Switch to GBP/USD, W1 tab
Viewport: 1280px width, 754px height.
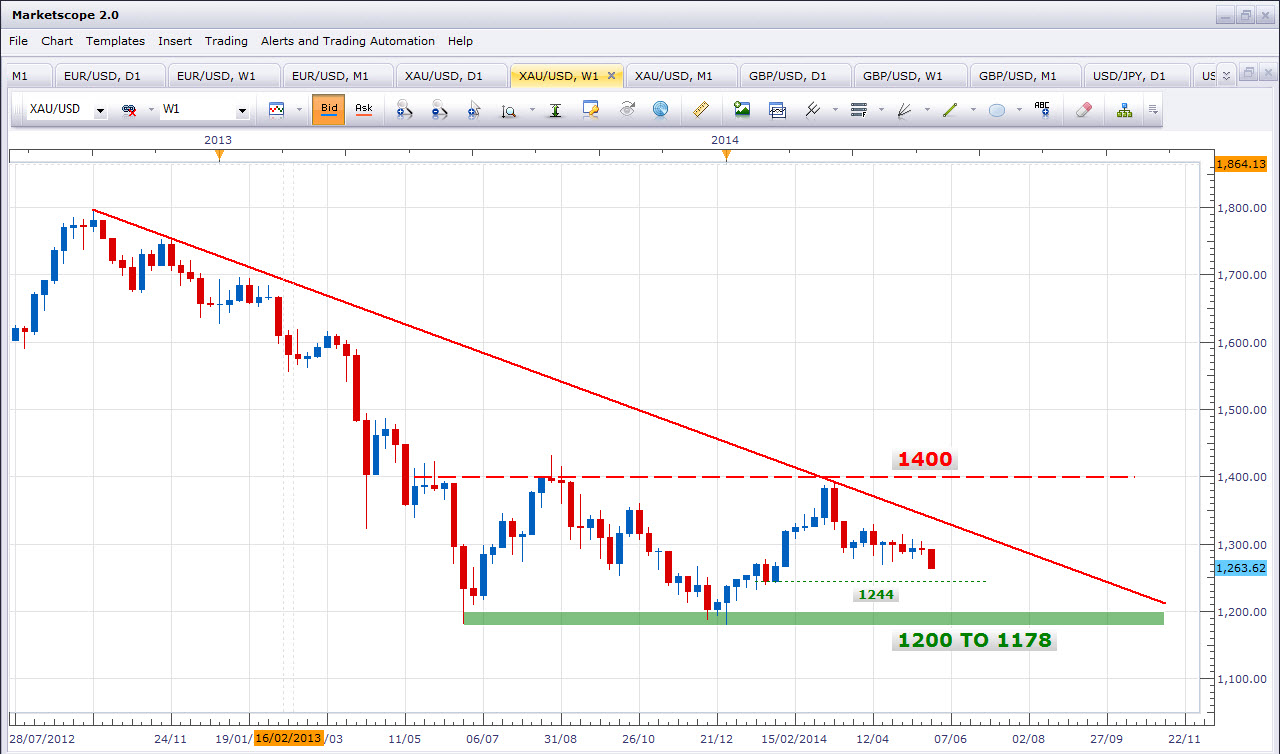910,76
